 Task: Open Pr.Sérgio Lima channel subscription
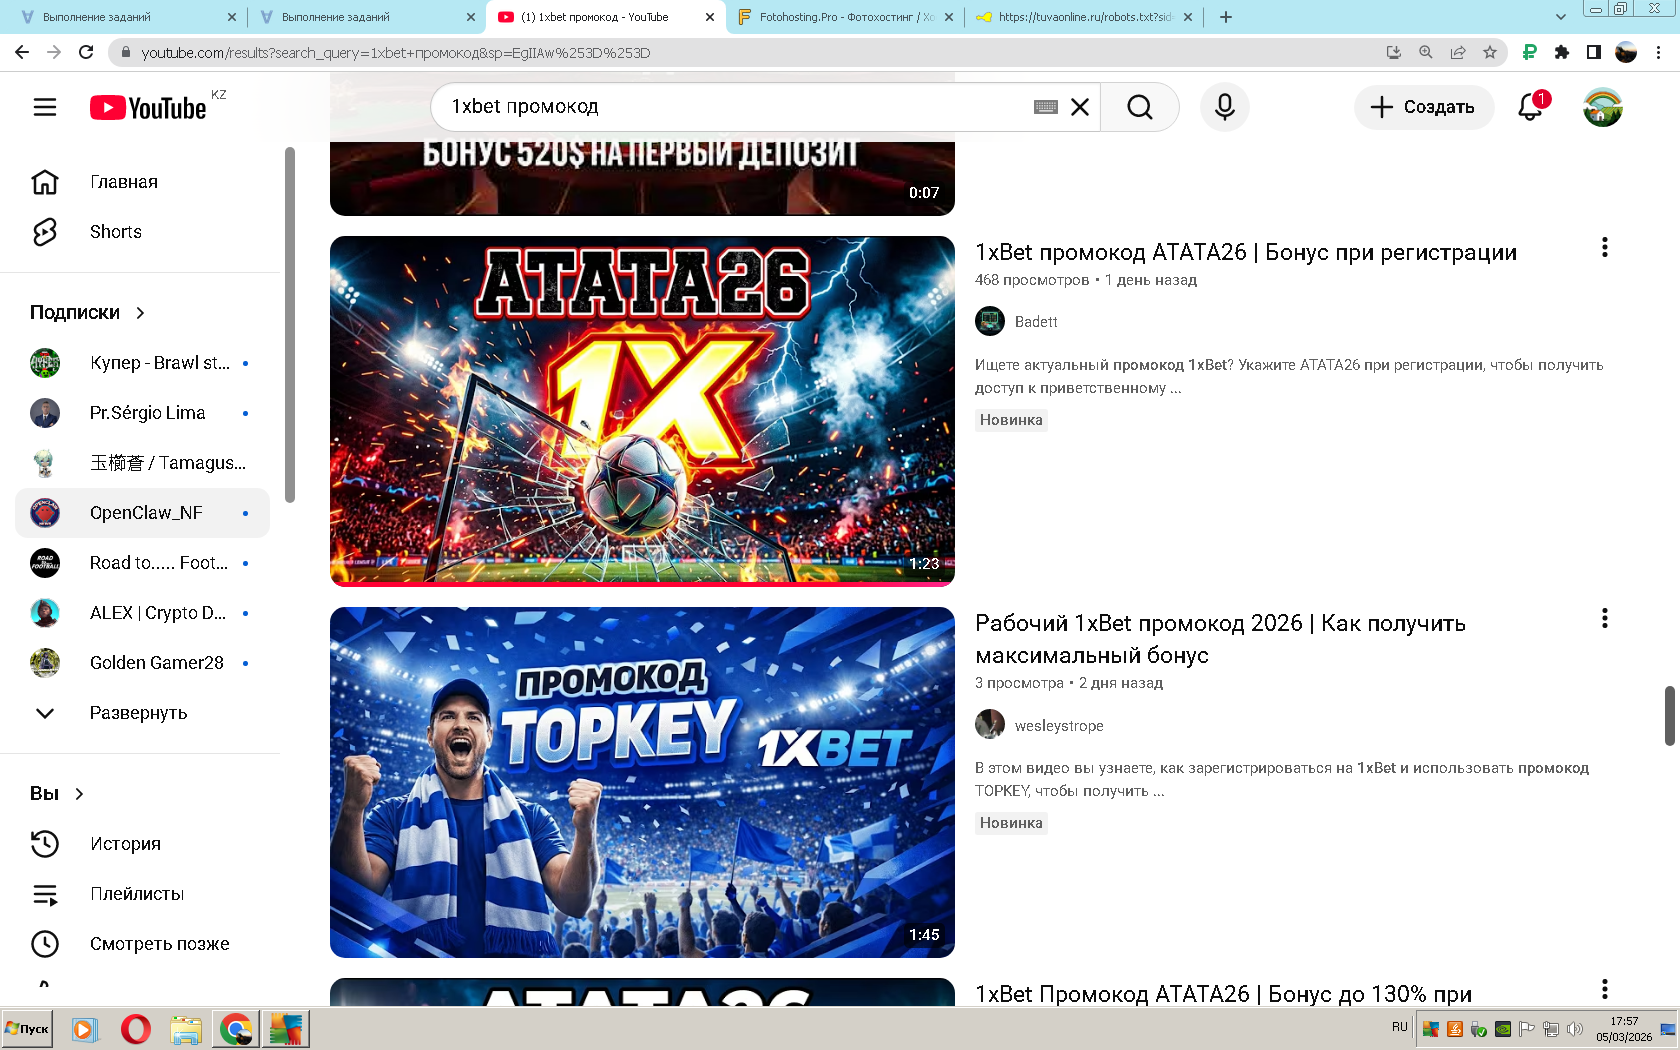(142, 413)
